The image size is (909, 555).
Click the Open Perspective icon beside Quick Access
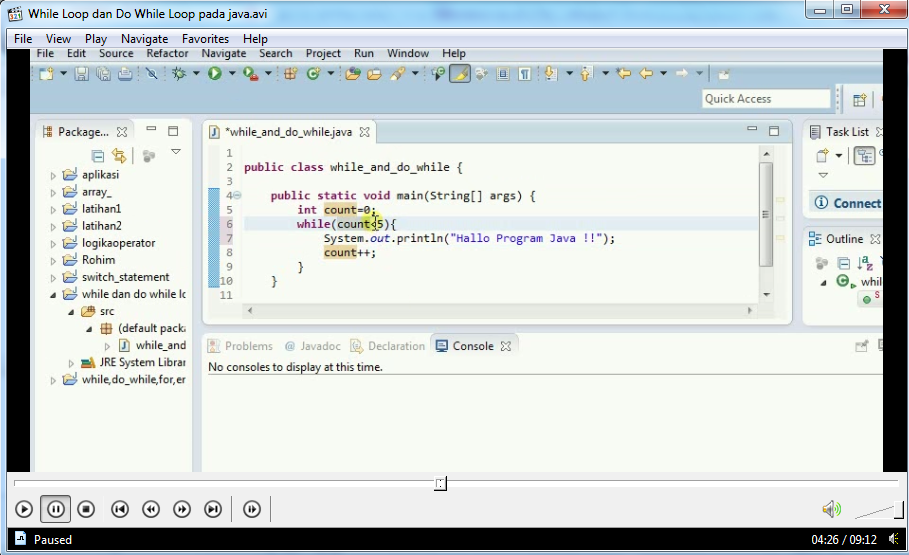coord(859,100)
